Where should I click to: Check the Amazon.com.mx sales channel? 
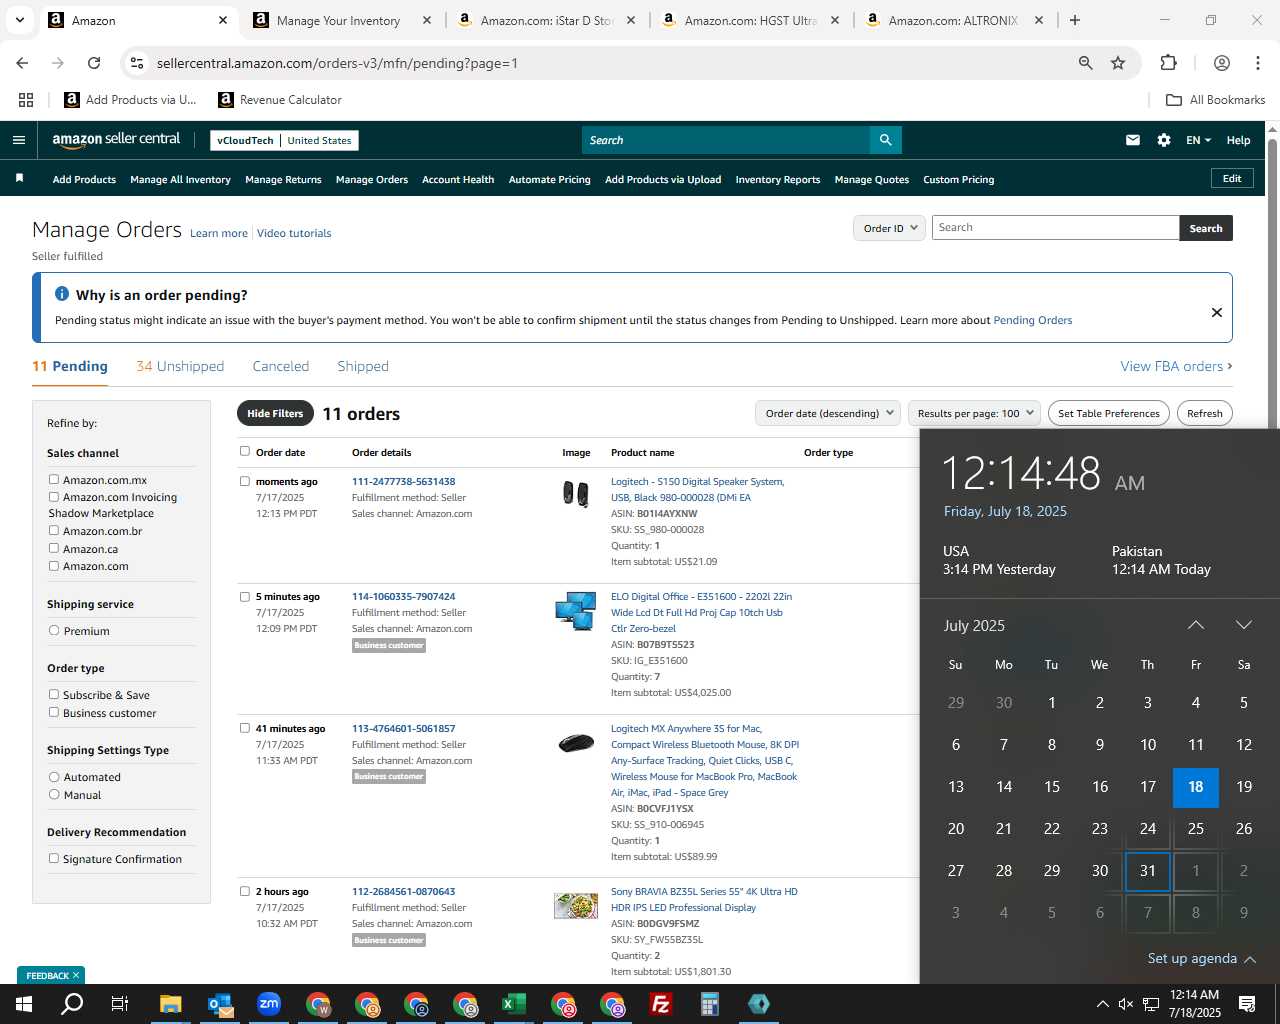pos(54,480)
